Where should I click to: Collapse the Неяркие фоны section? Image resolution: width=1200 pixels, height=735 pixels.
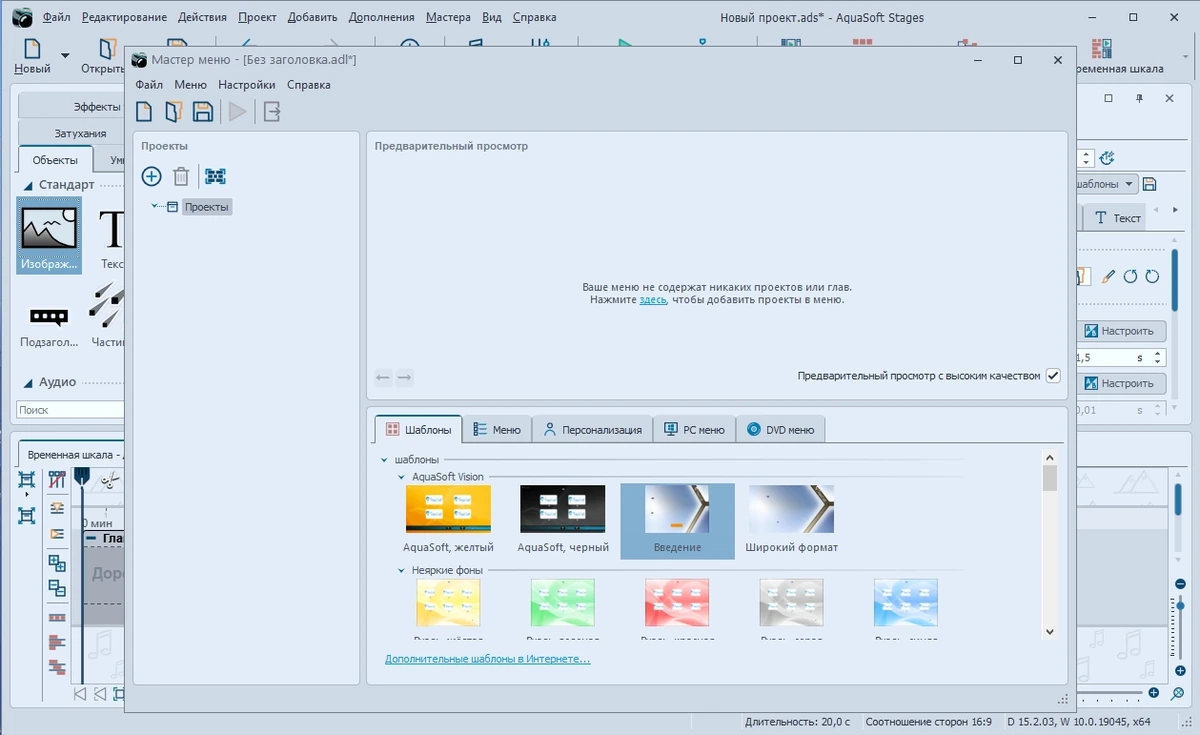[402, 570]
